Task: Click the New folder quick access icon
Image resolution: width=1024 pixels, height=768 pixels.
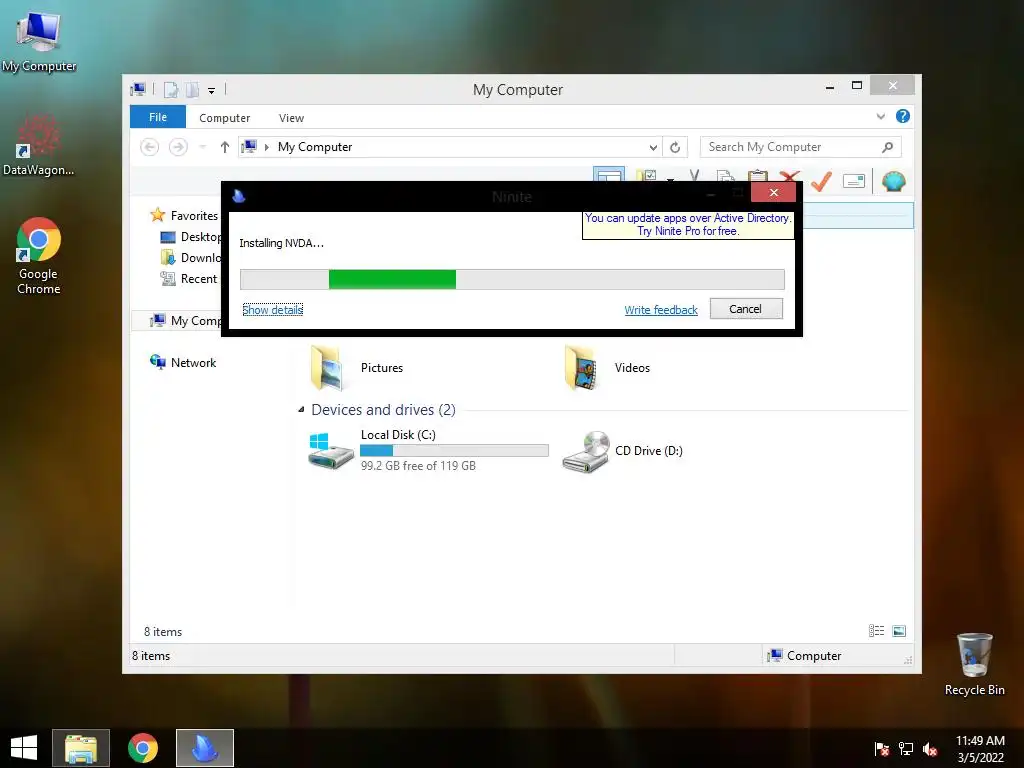Action: coord(192,90)
